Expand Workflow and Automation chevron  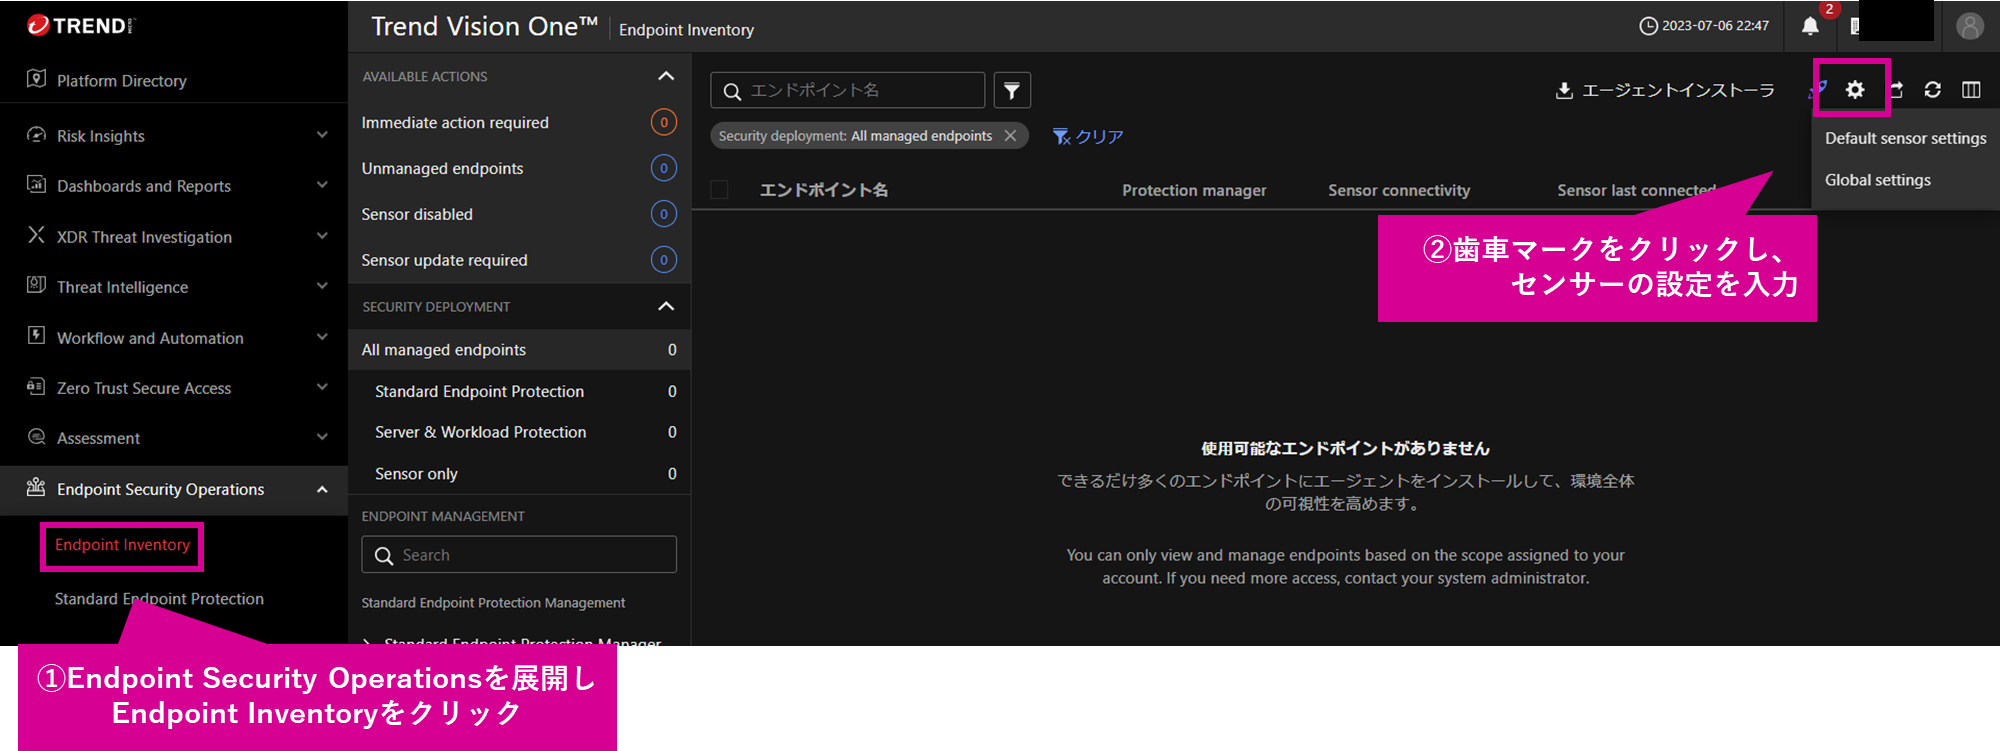pos(322,337)
